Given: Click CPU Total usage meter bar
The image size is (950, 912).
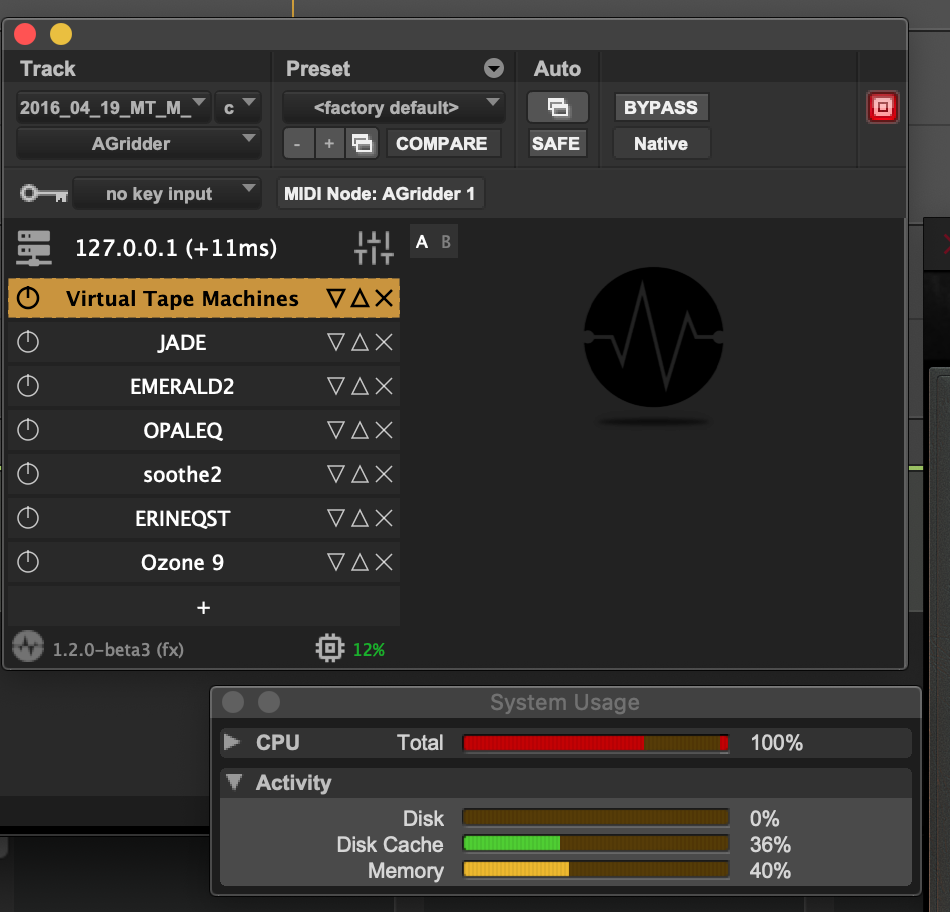Looking at the screenshot, I should (596, 743).
